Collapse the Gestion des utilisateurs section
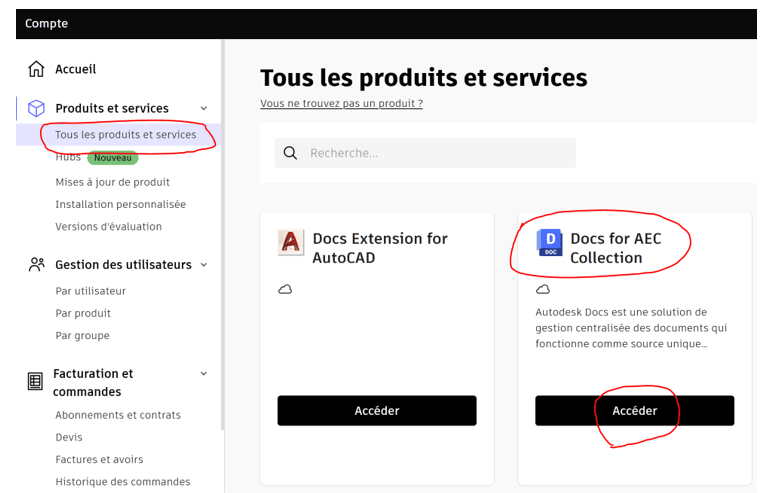The height and width of the screenshot is (493, 767). coord(204,265)
